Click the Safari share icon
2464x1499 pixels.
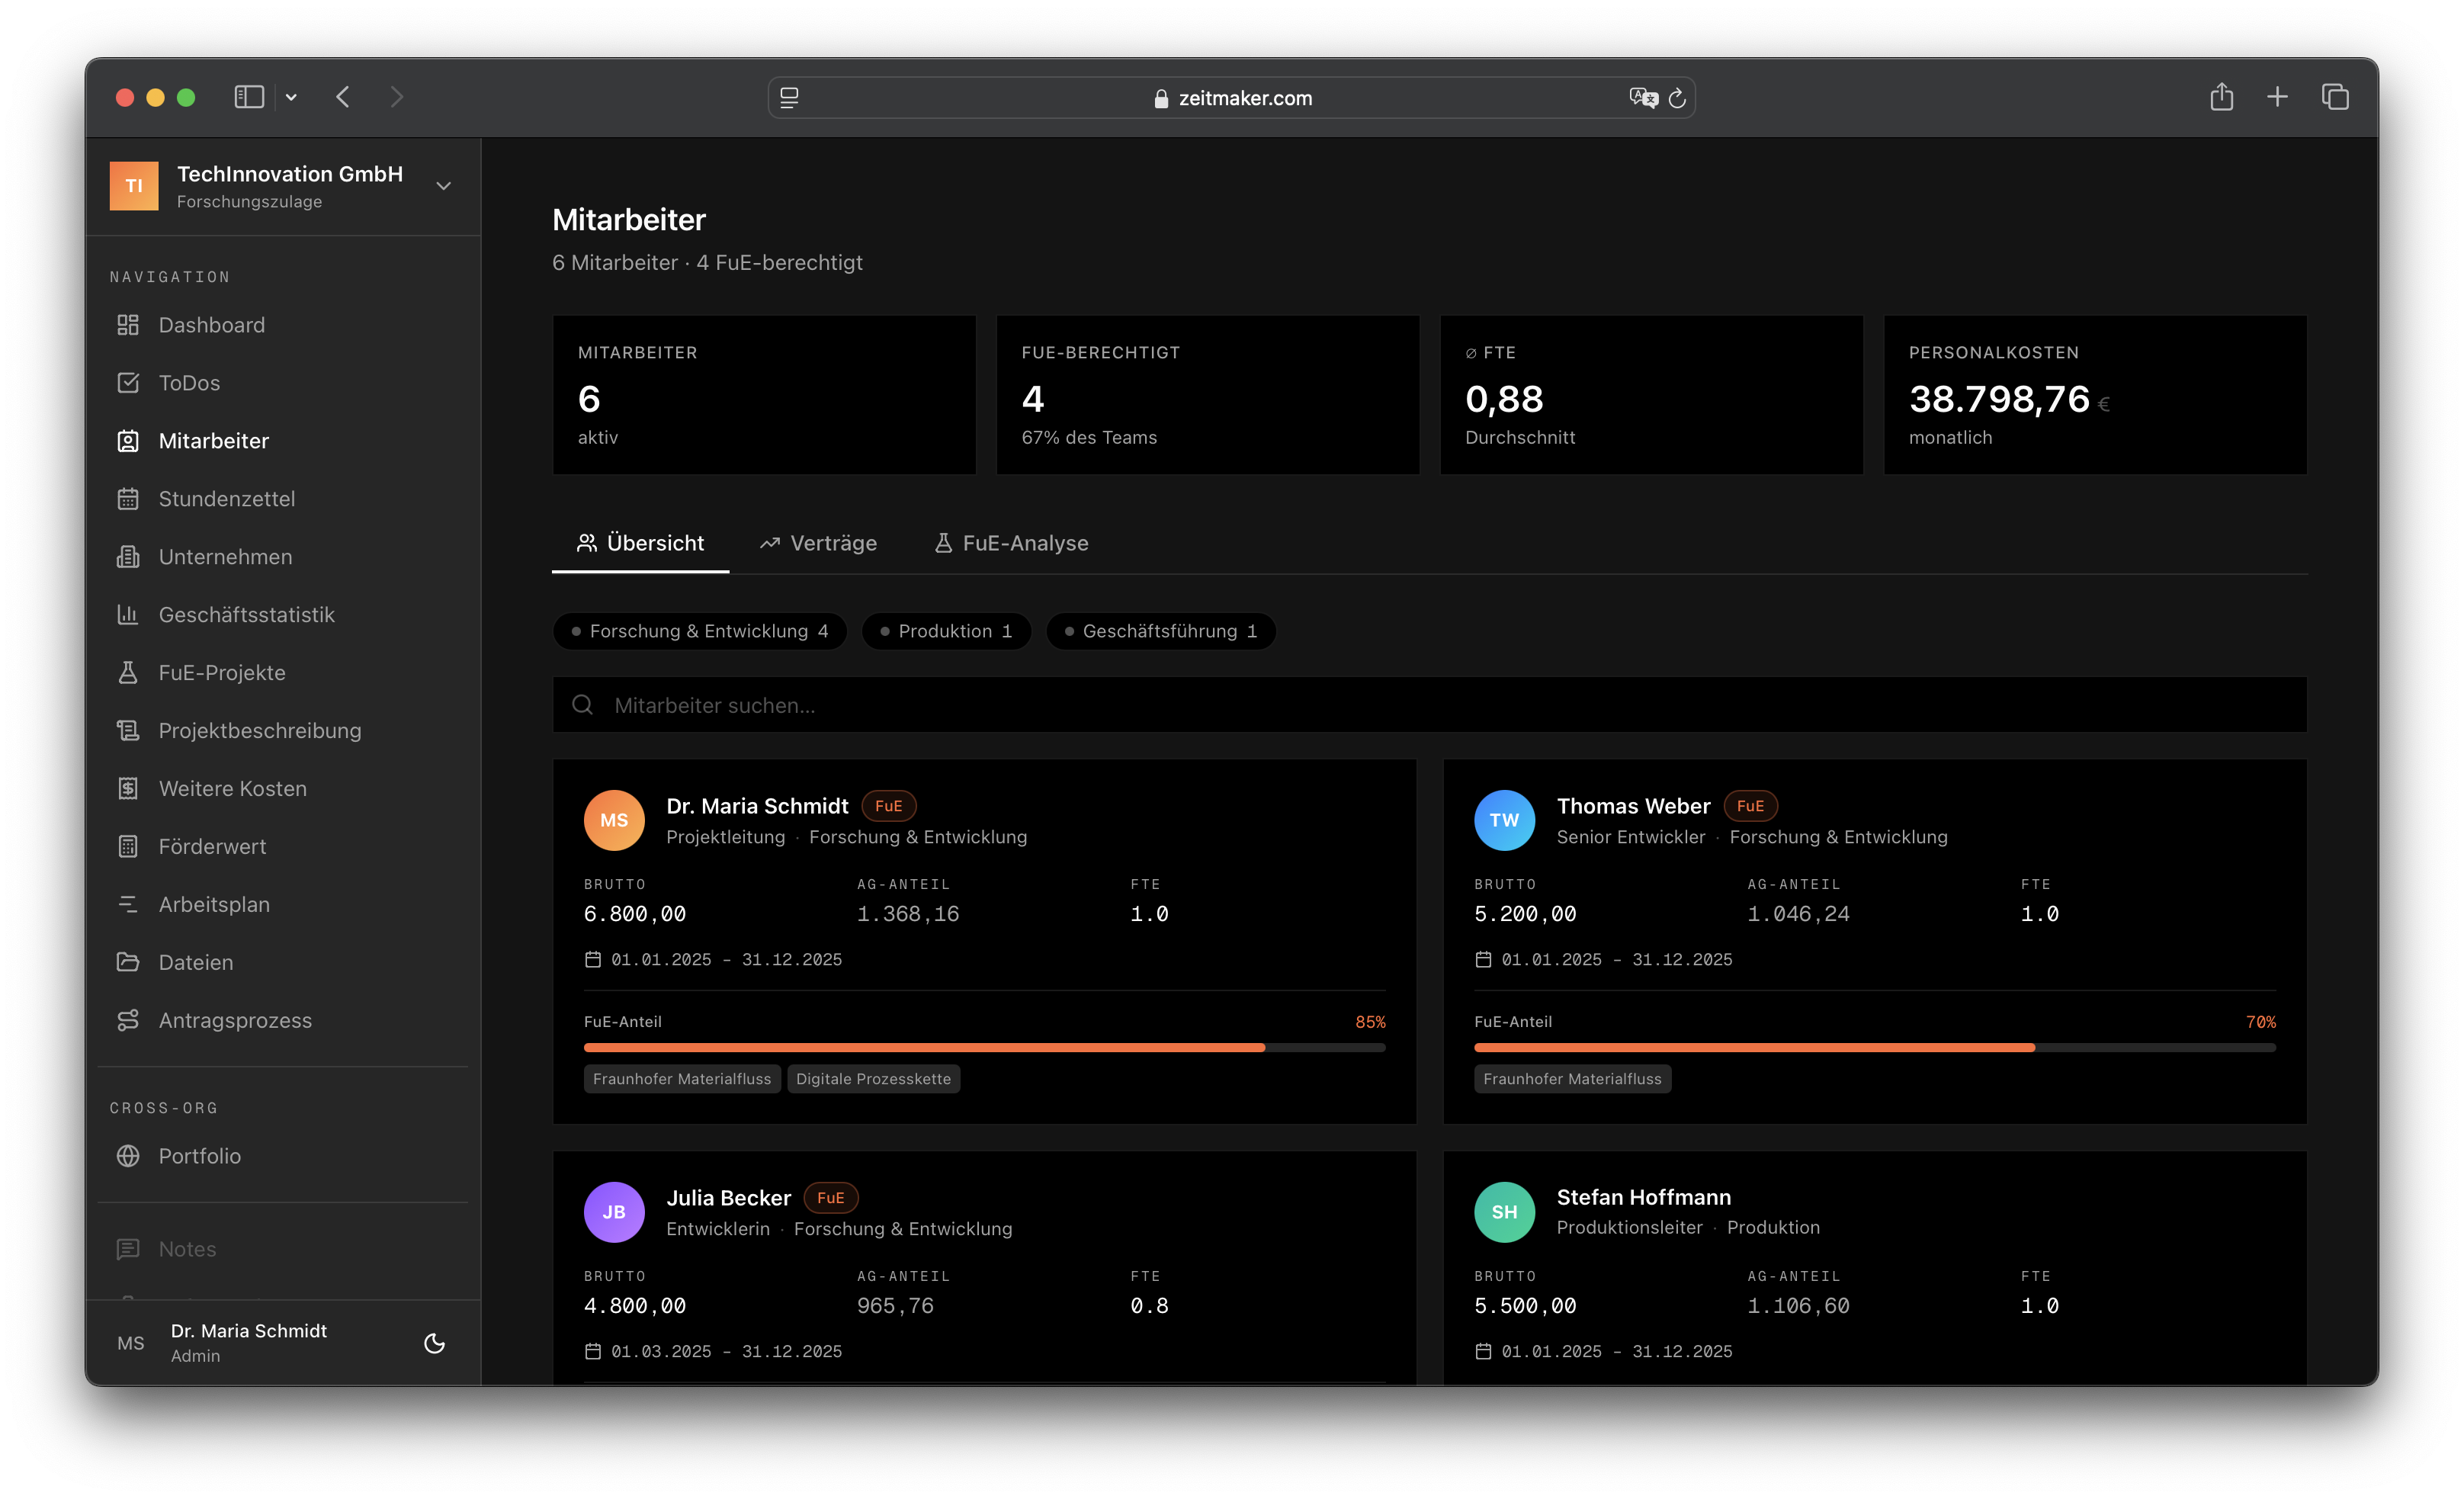click(x=2221, y=97)
